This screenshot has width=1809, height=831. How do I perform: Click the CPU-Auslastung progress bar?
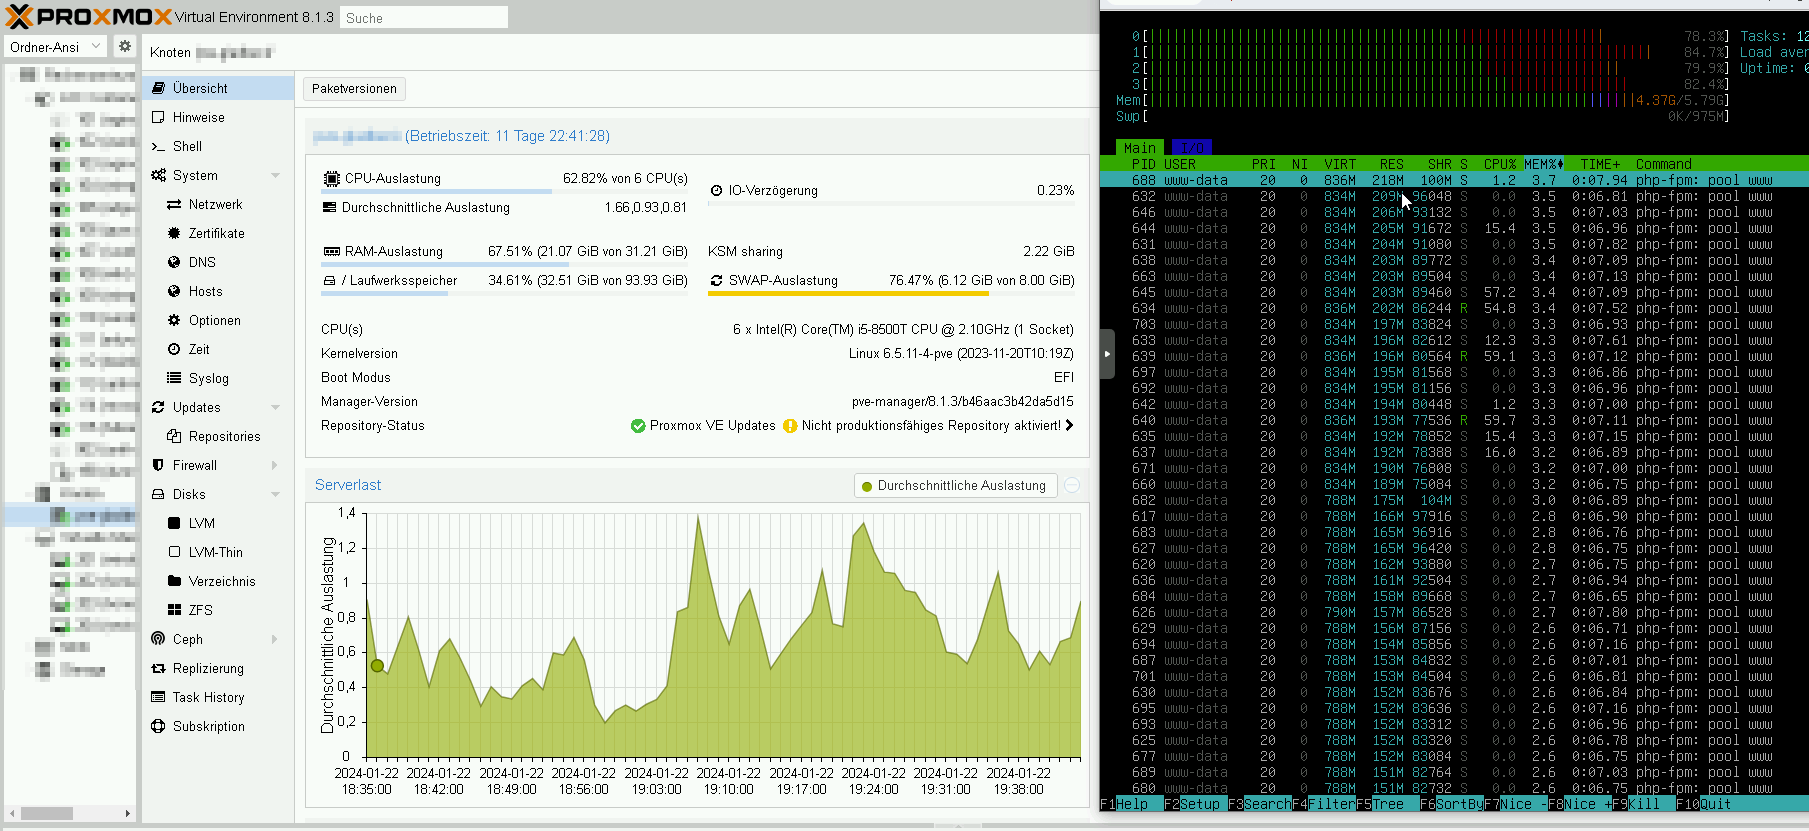pos(505,192)
